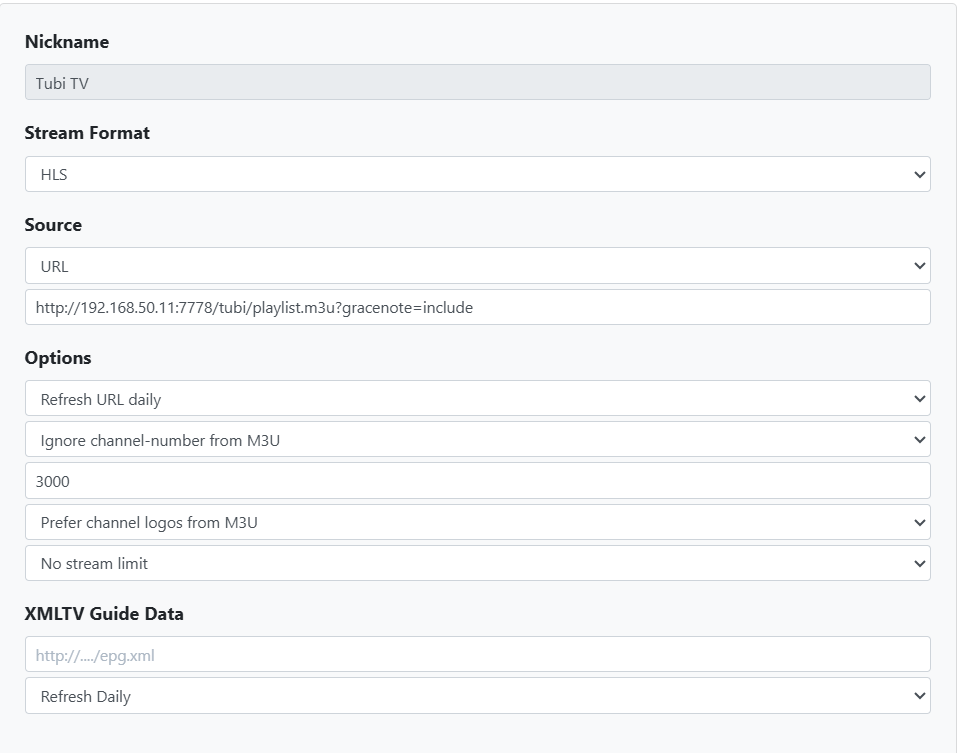Click the starting channel number field showing 3000
The width and height of the screenshot is (958, 753).
pos(477,481)
